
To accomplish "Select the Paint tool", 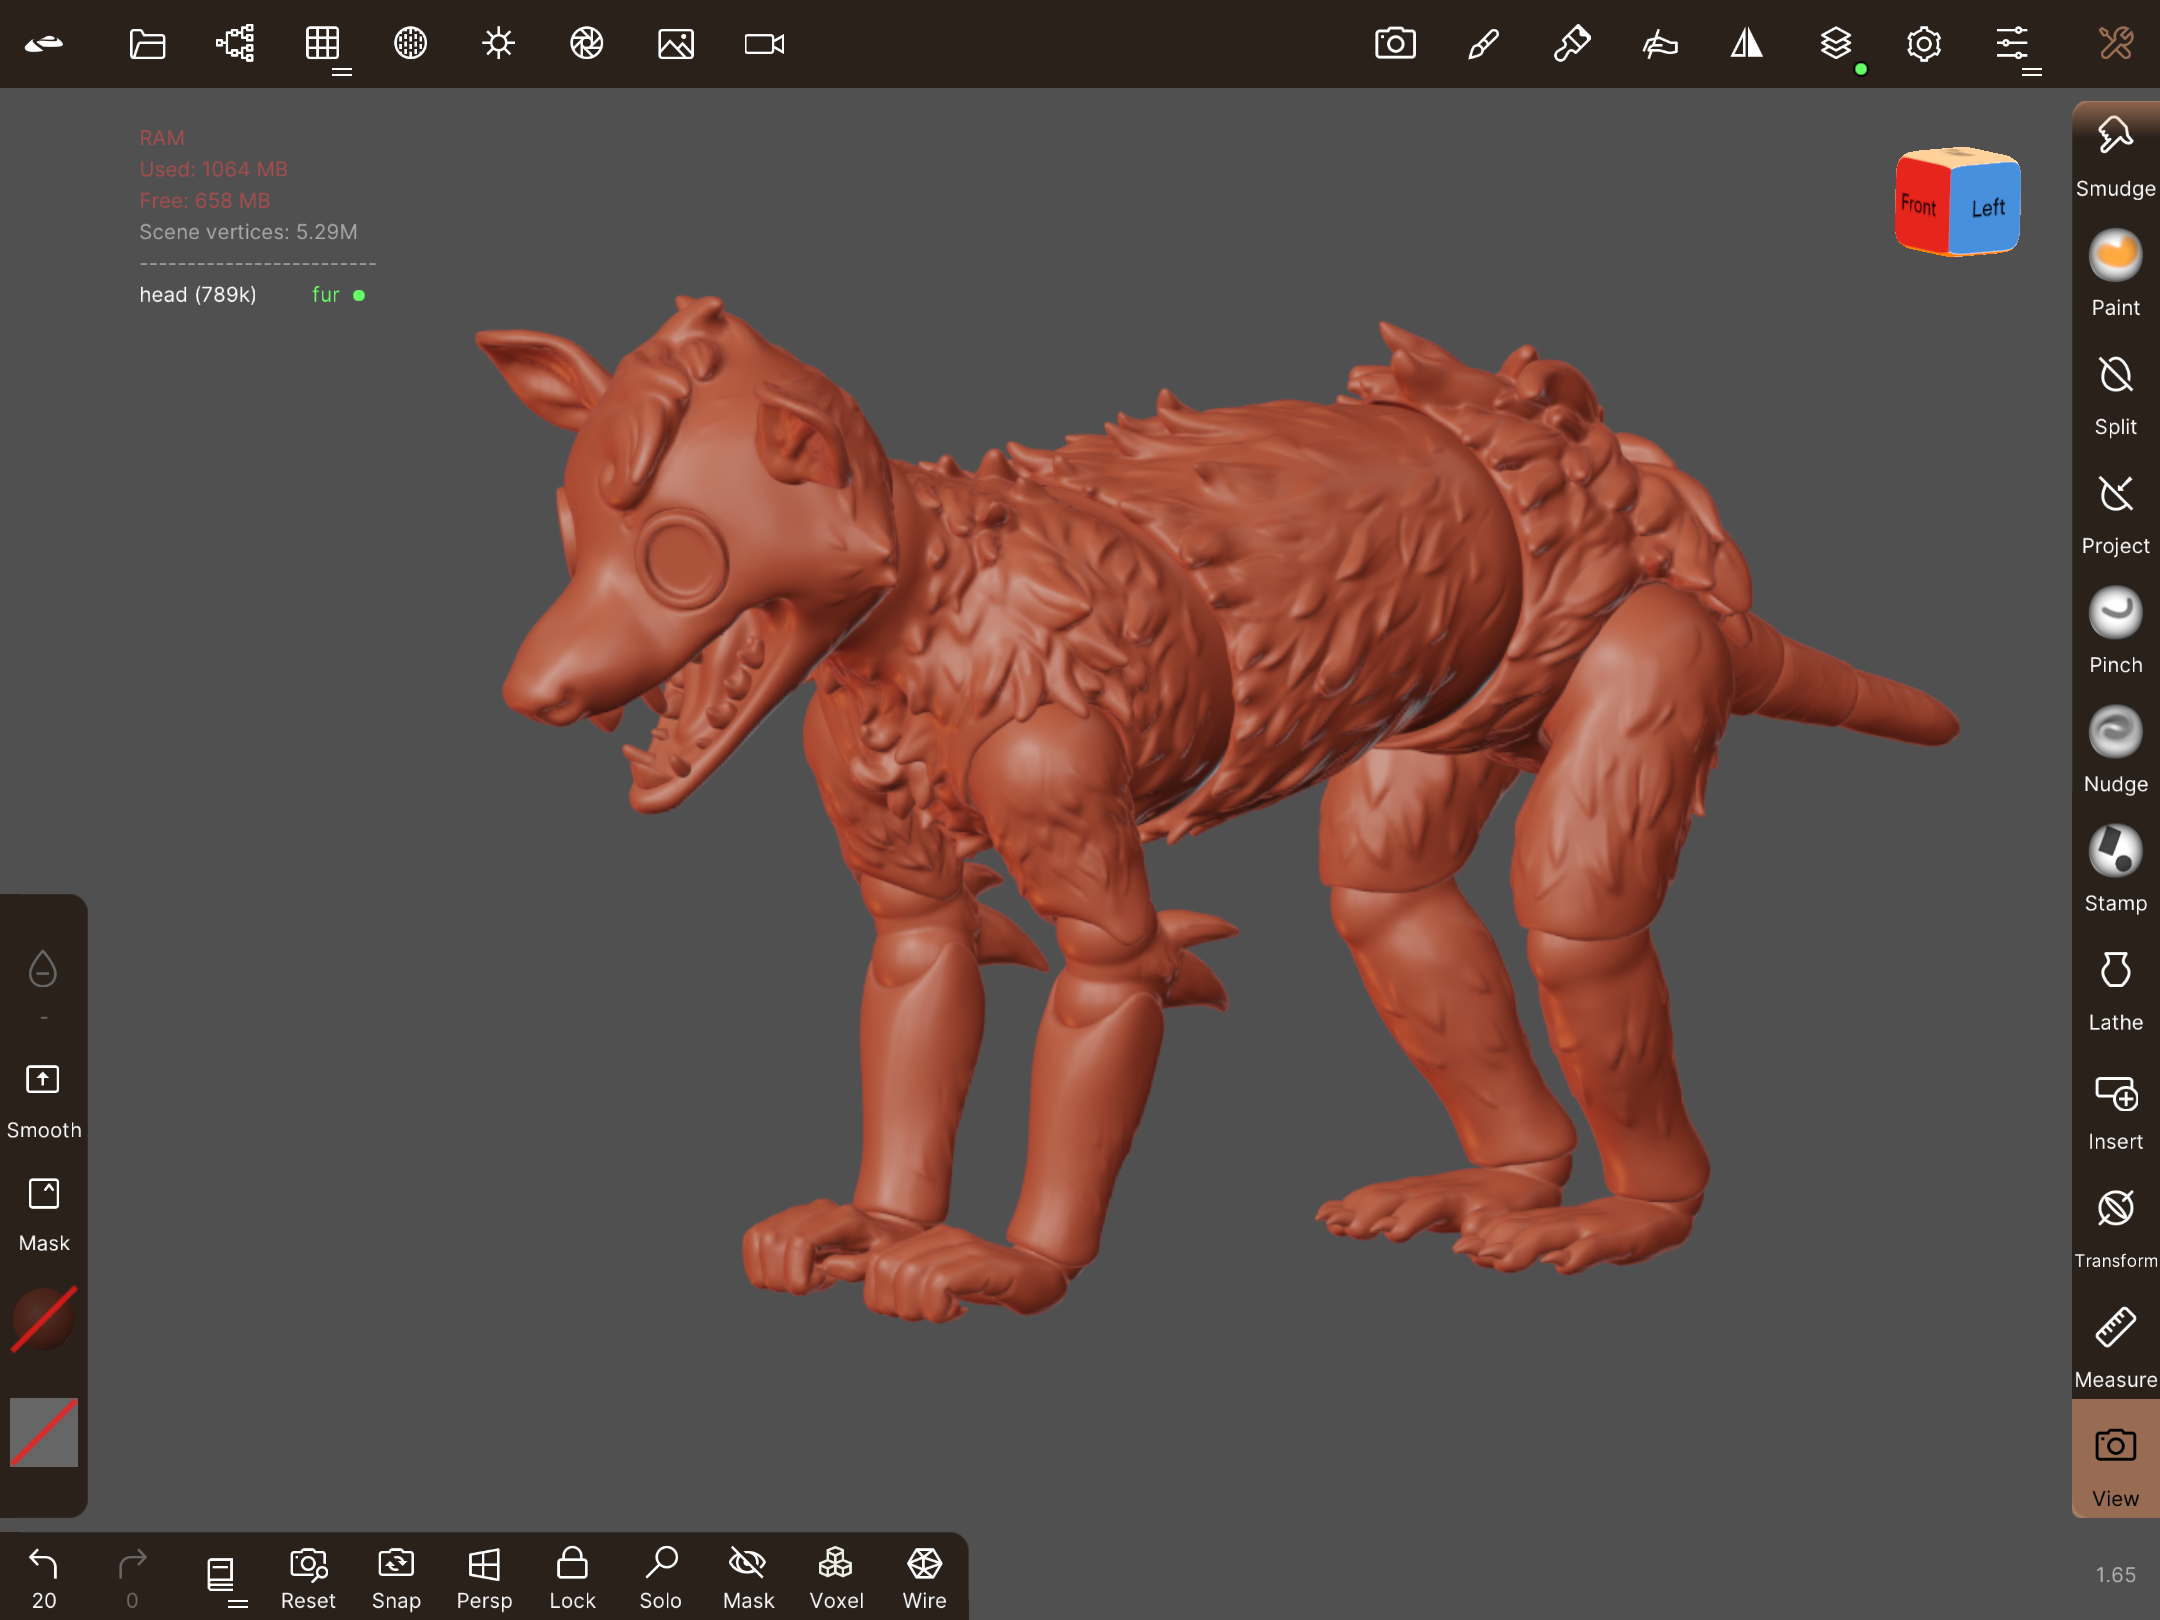I will (2116, 273).
